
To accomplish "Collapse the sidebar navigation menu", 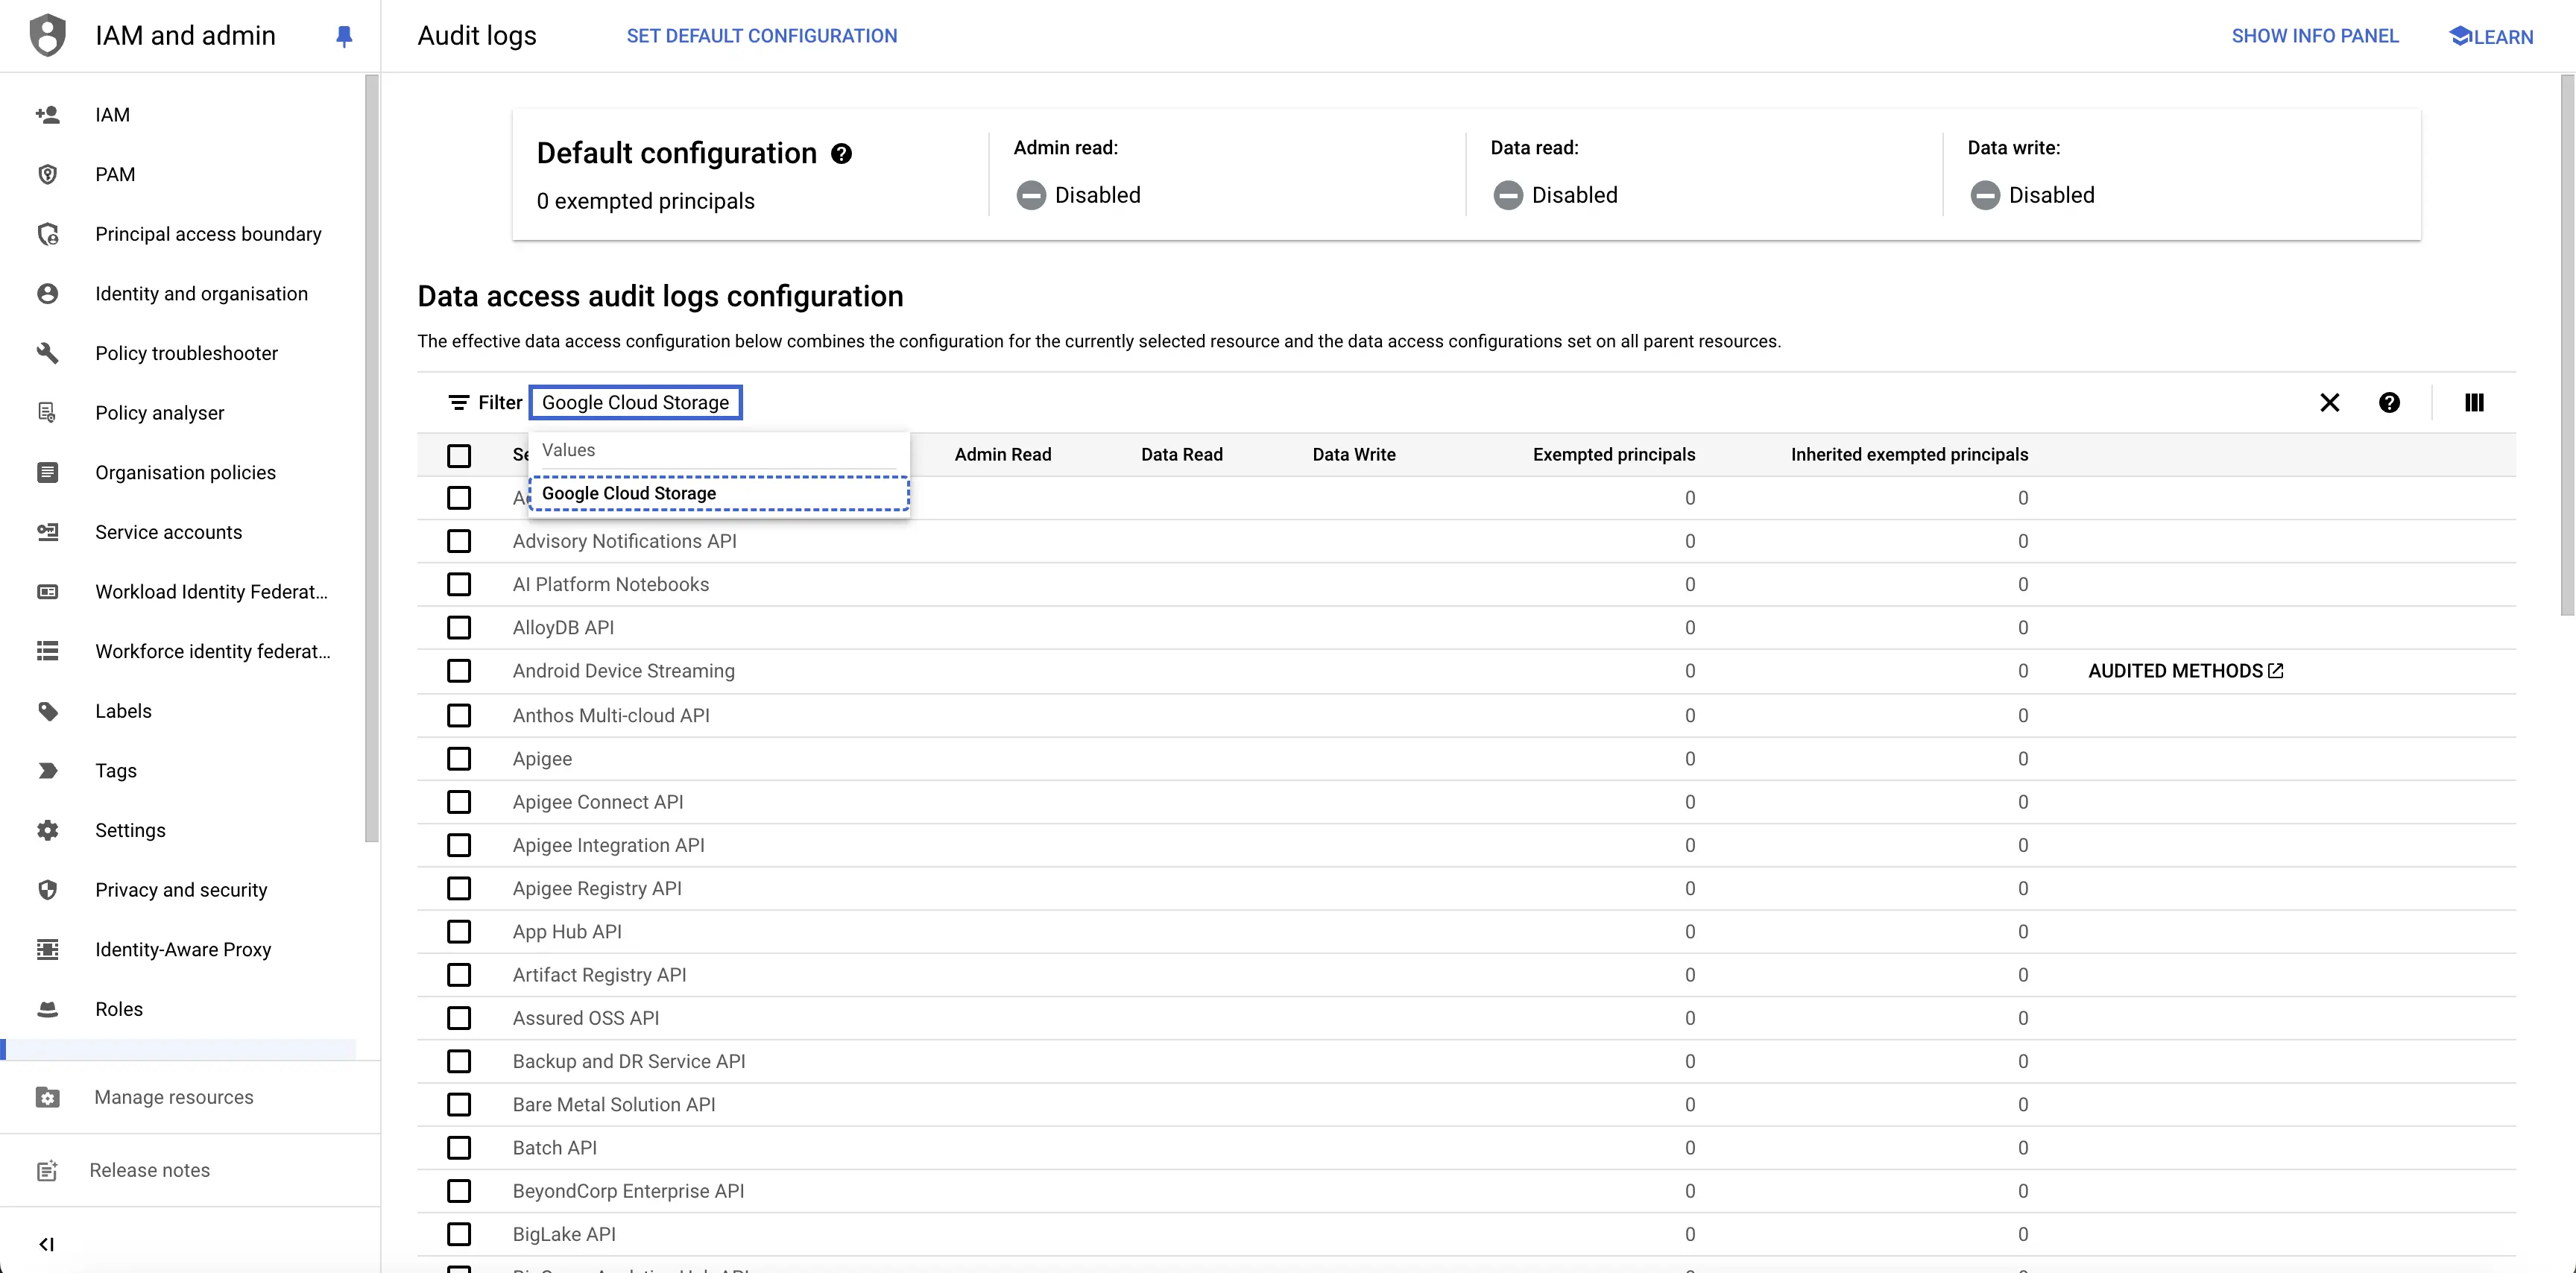I will point(46,1244).
